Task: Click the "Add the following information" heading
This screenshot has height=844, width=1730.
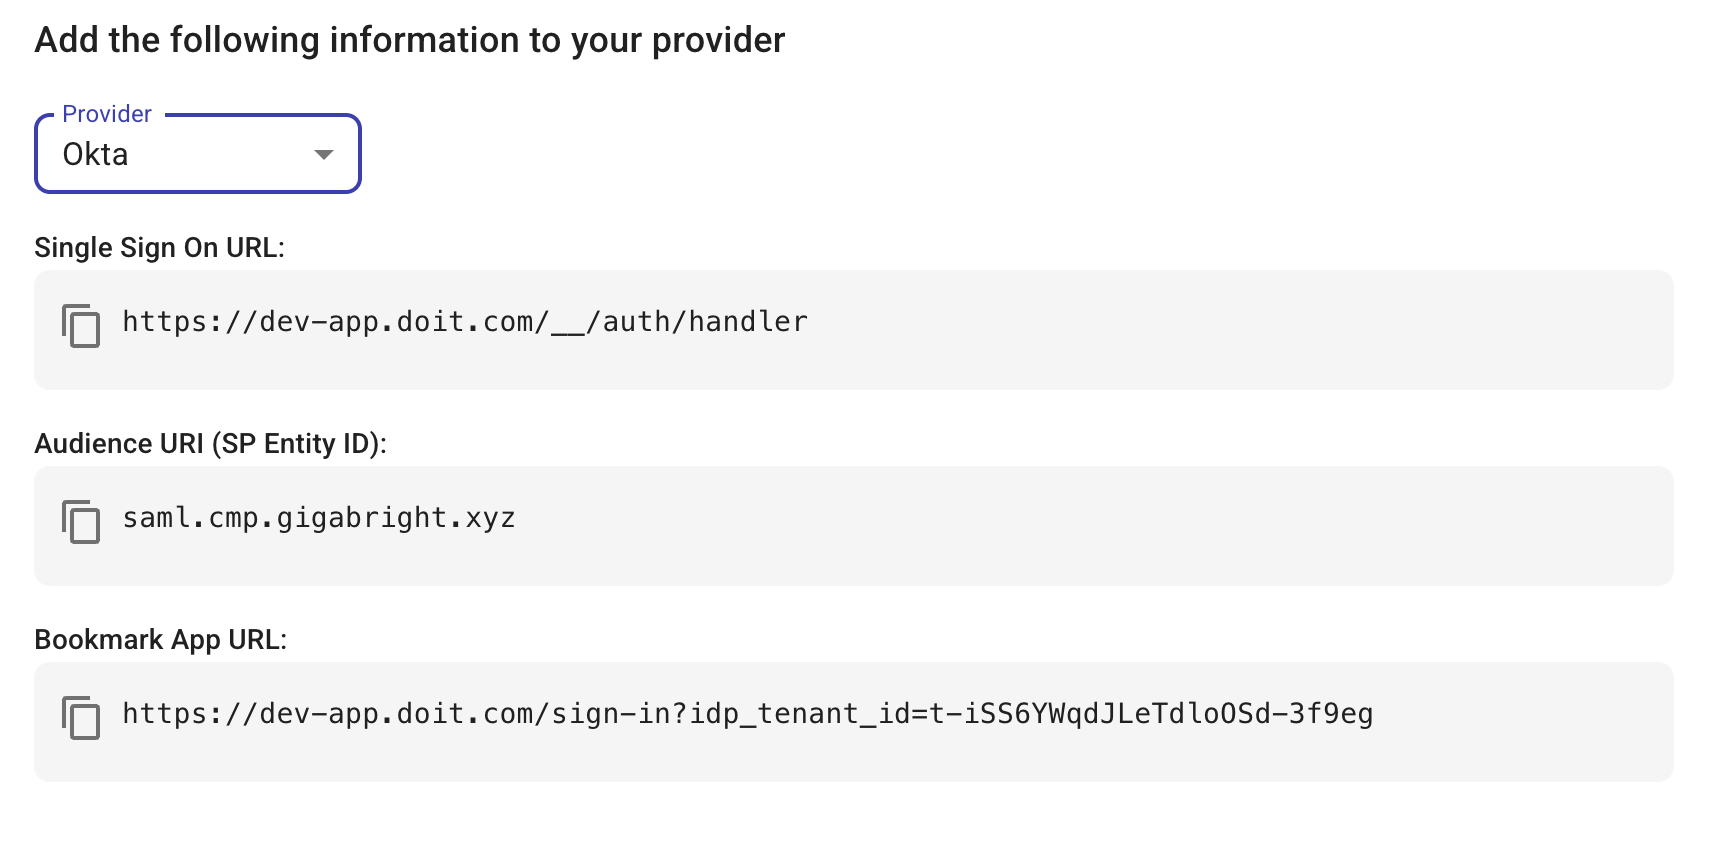Action: [x=409, y=40]
